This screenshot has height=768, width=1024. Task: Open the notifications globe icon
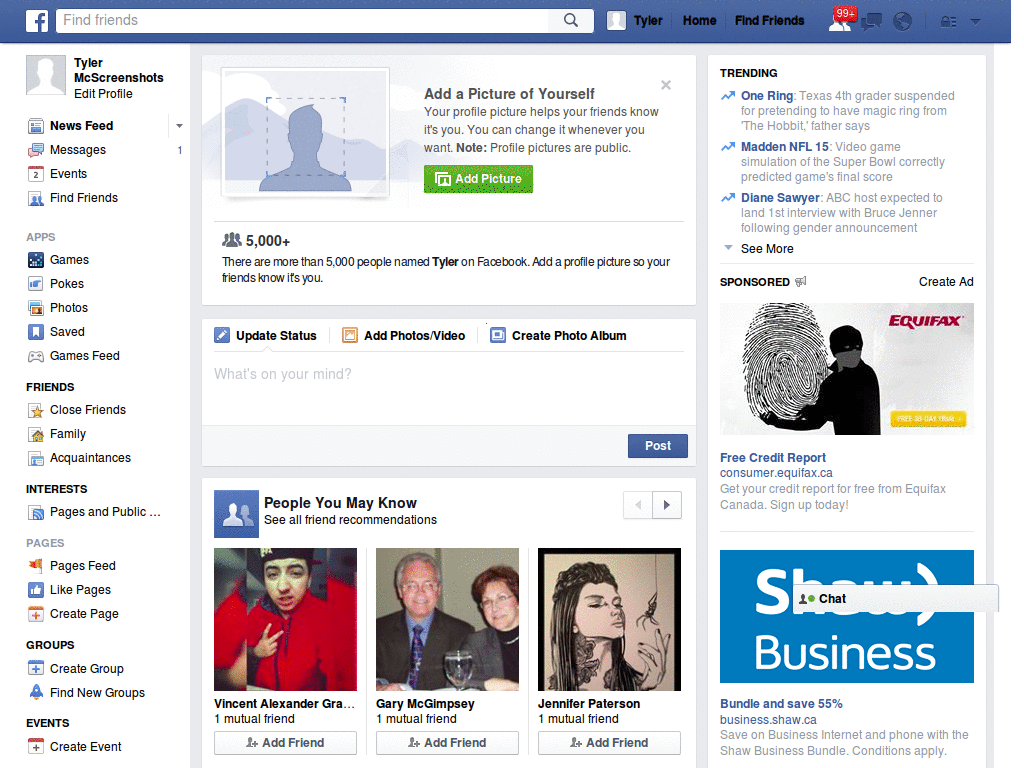903,22
